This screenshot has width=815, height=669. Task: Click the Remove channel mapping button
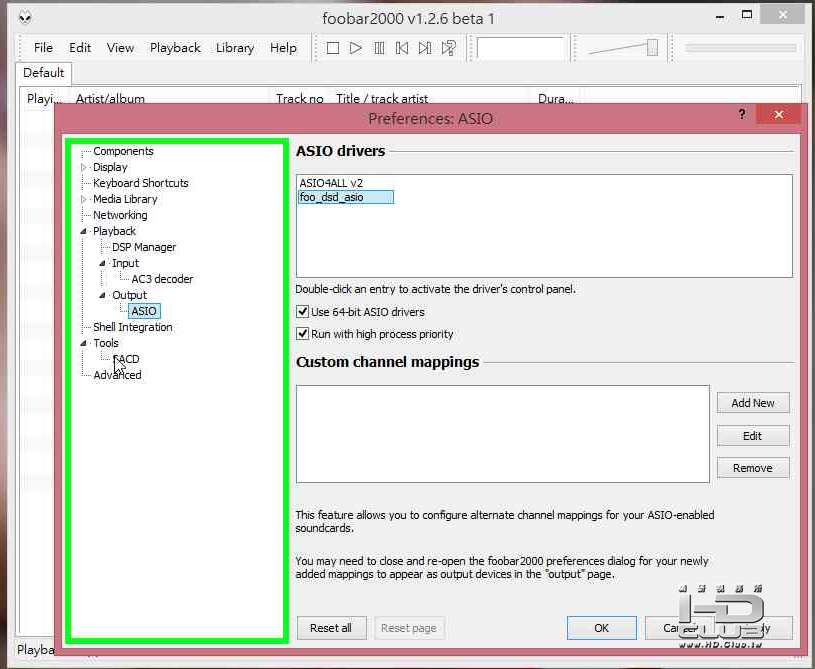coord(753,468)
